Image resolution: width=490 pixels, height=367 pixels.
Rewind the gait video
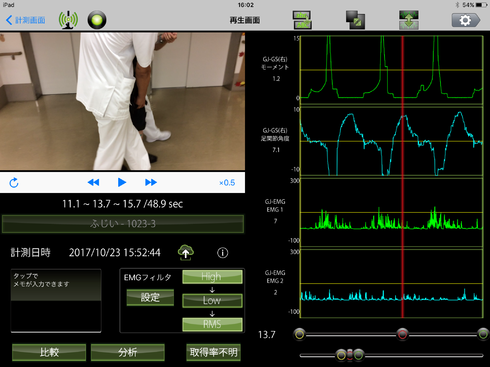click(93, 182)
